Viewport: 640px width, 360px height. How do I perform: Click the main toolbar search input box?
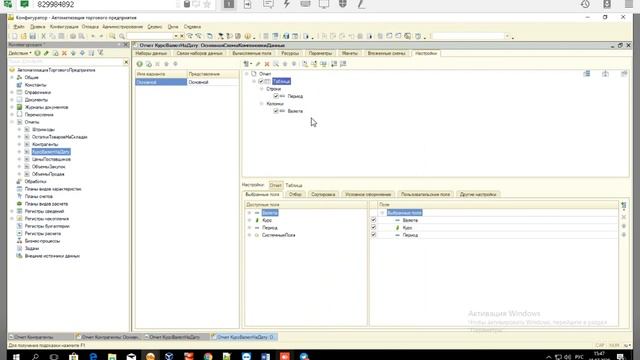pyautogui.click(x=151, y=36)
